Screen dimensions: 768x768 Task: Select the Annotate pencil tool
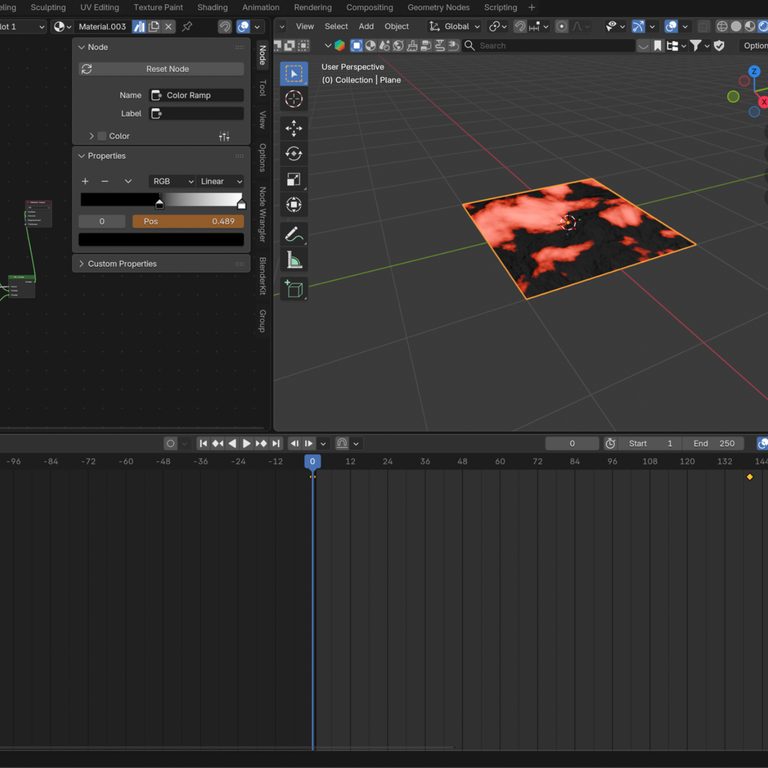293,234
